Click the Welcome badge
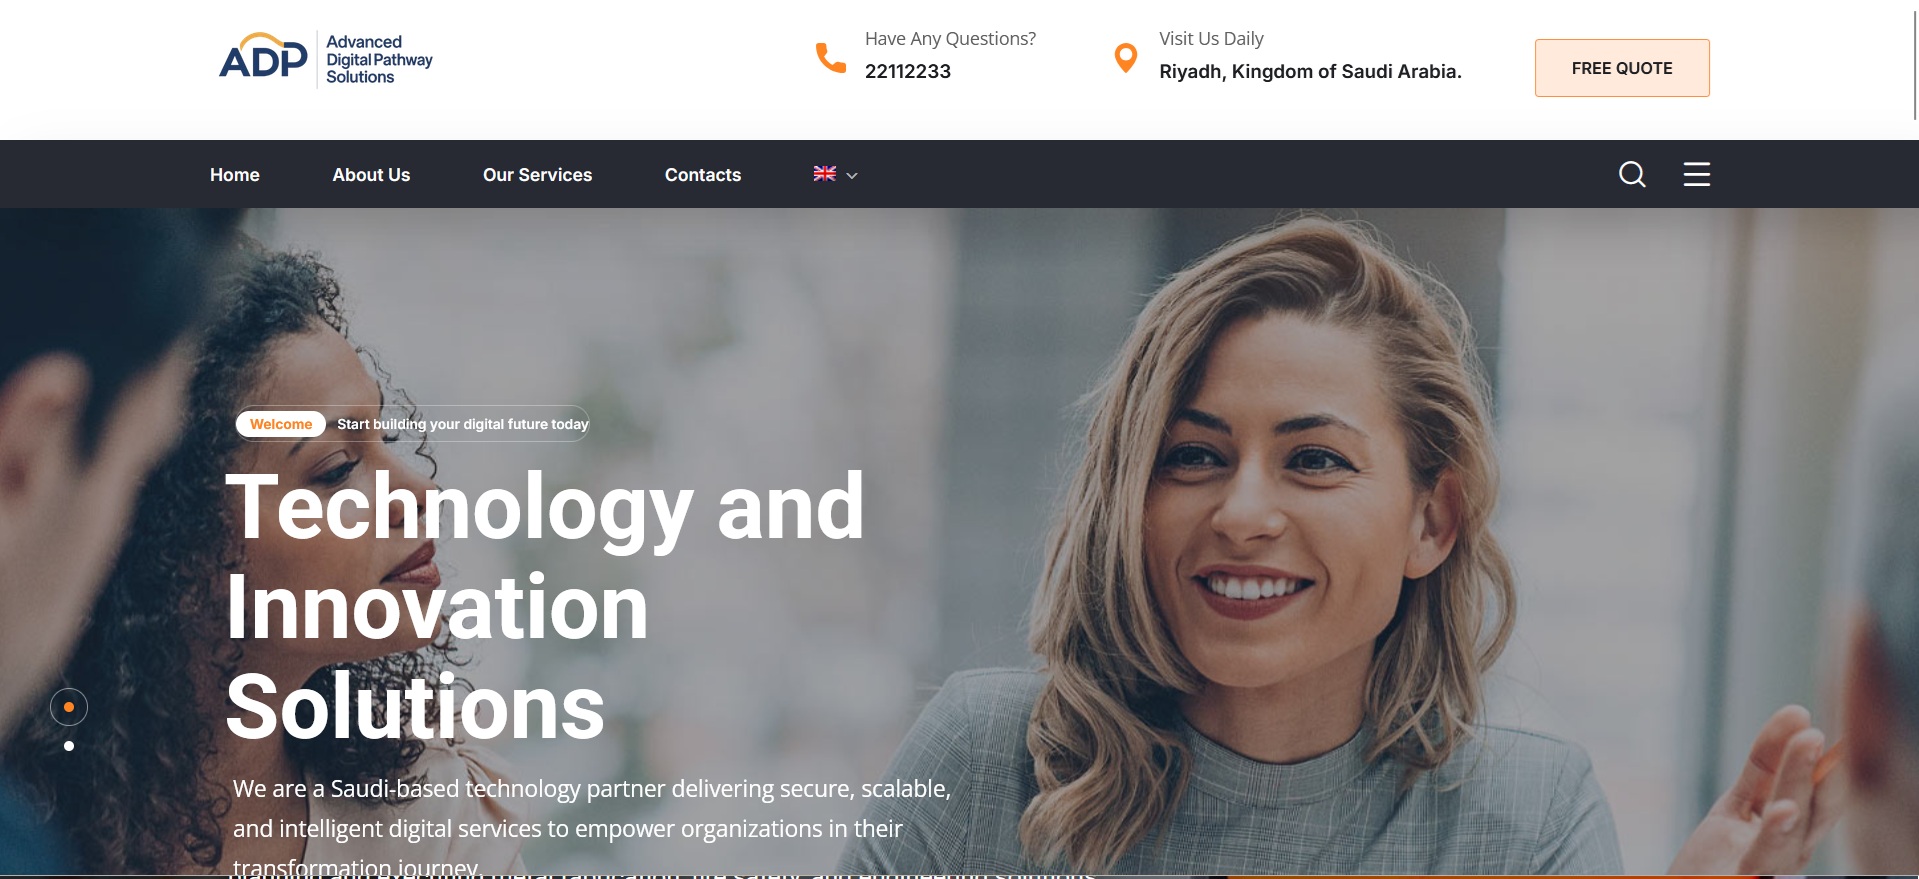The image size is (1919, 879). [x=281, y=424]
